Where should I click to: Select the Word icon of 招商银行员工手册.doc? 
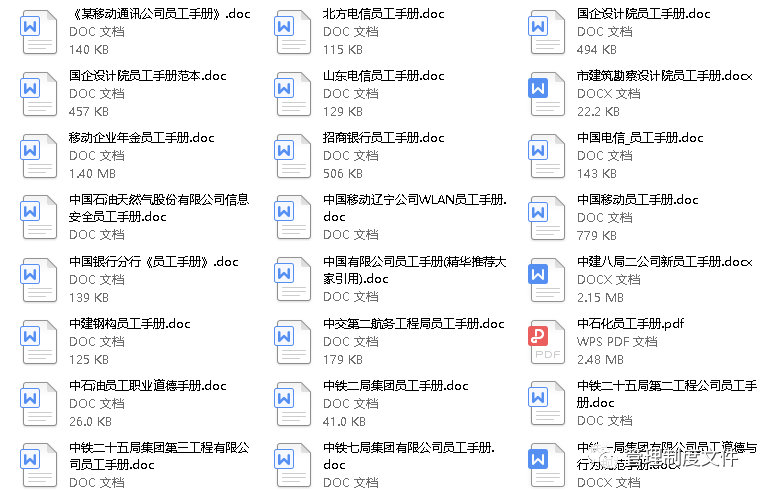click(x=293, y=156)
